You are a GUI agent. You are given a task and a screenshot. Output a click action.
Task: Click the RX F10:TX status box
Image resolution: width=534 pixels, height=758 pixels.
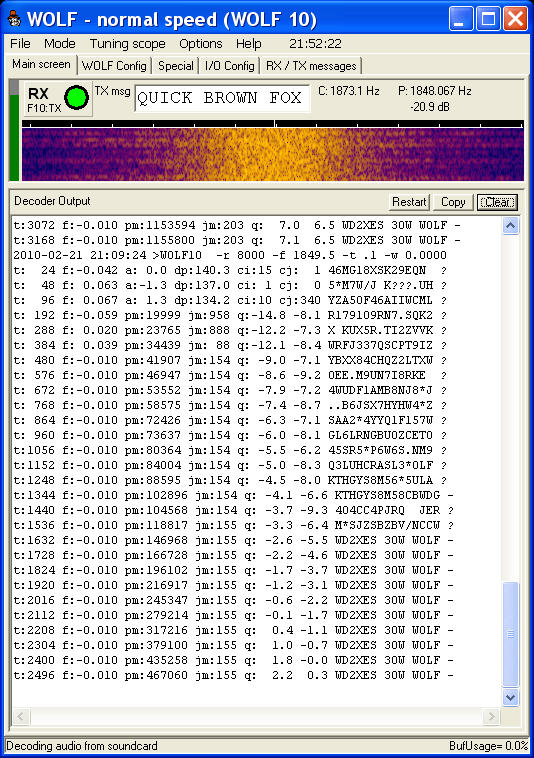57,99
